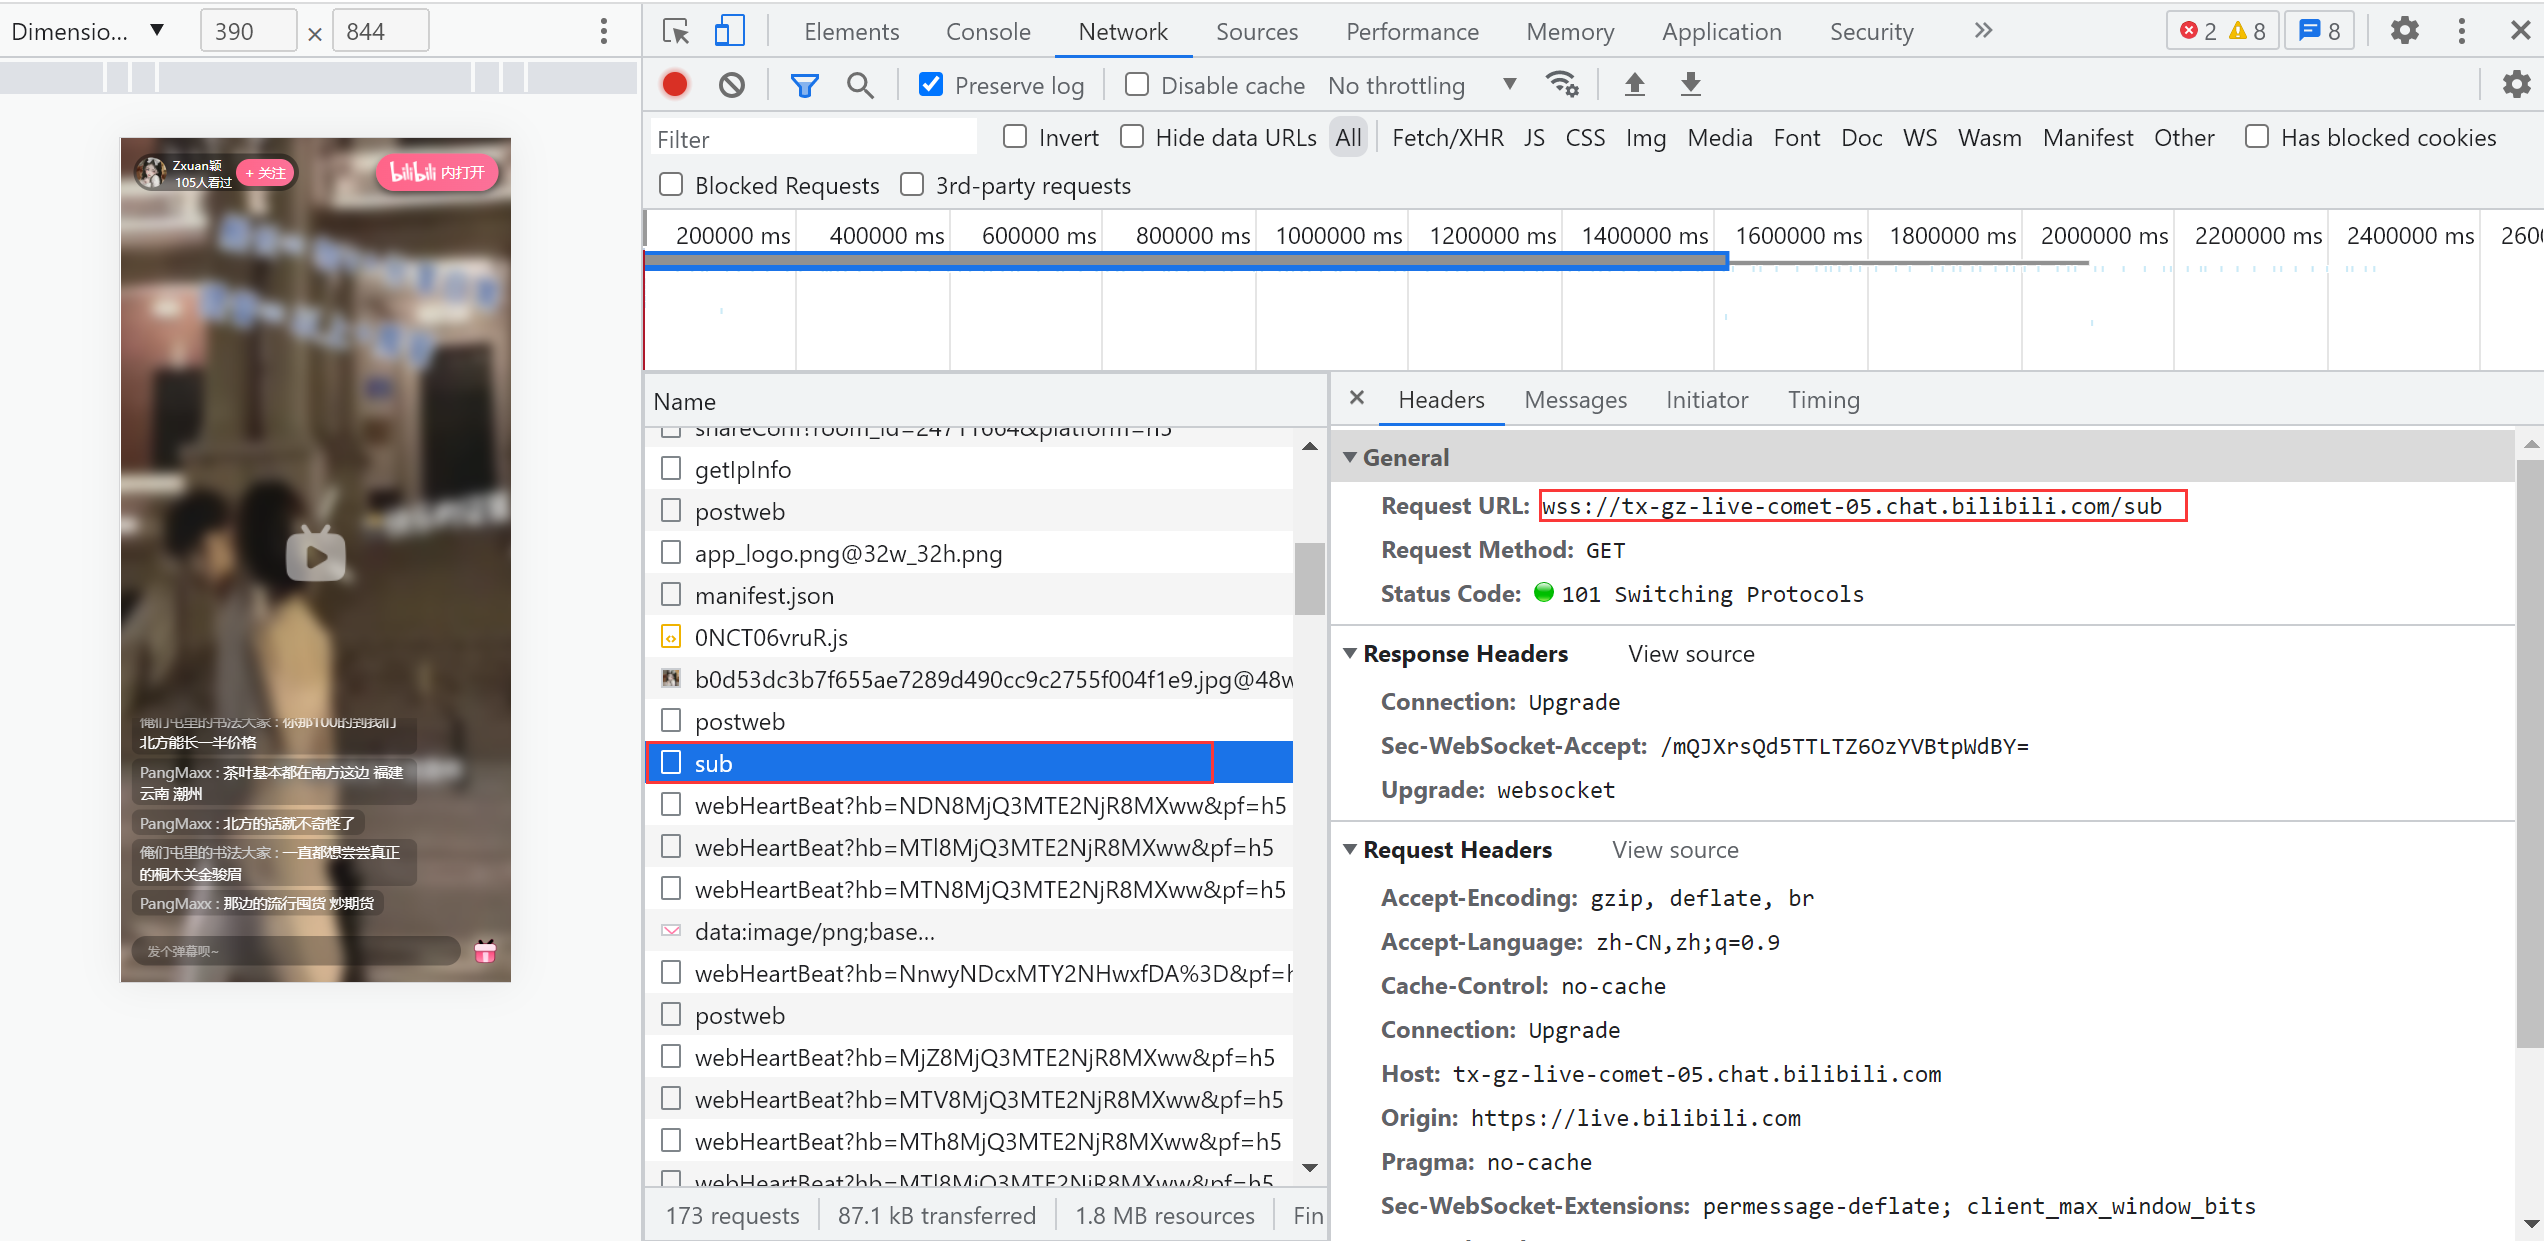Viewport: 2544px width, 1241px height.
Task: Collapse the Response Headers section
Action: [x=1350, y=653]
